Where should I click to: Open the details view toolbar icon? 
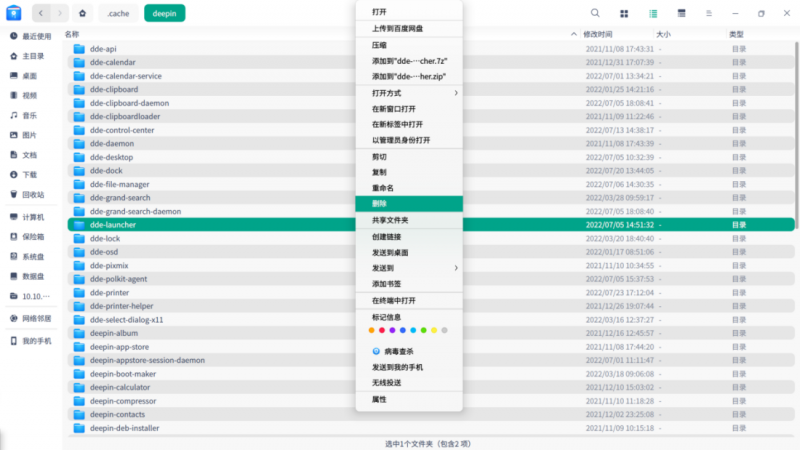pos(681,14)
